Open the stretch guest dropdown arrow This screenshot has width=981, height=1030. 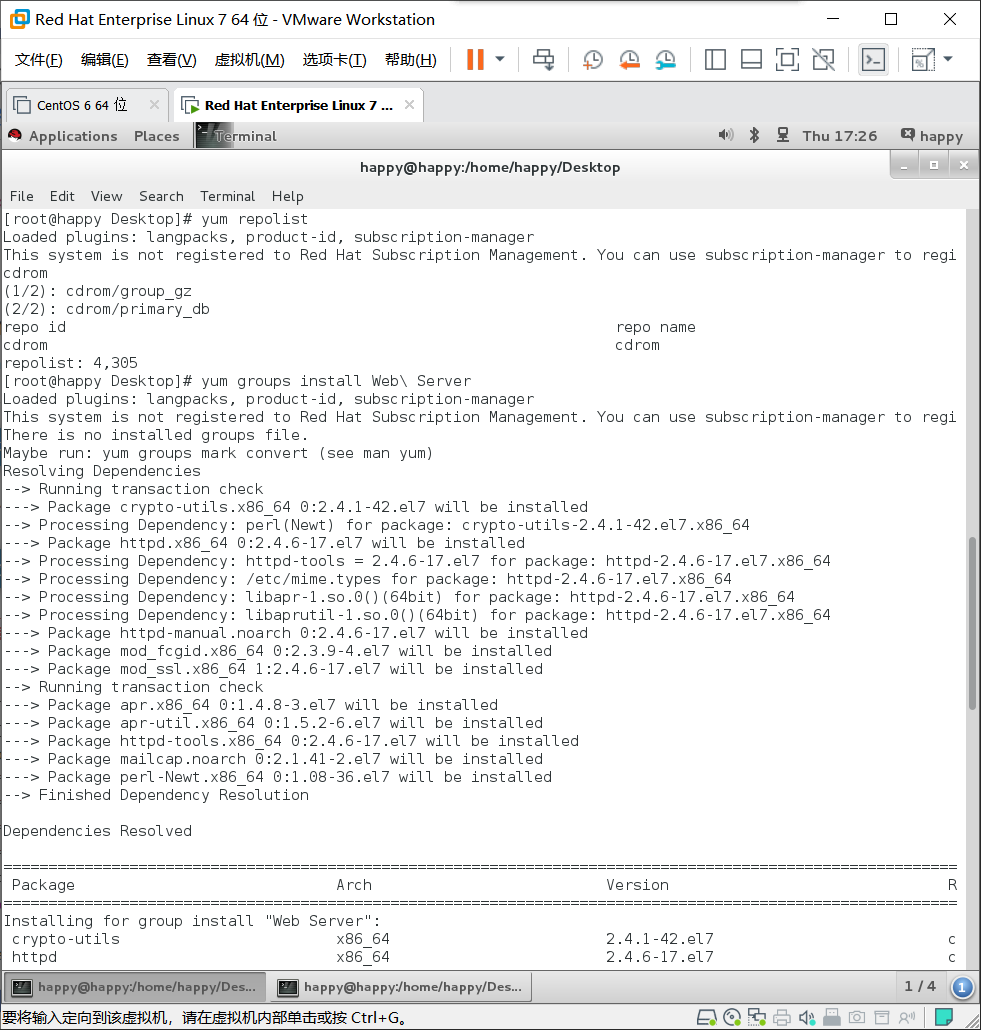[948, 59]
